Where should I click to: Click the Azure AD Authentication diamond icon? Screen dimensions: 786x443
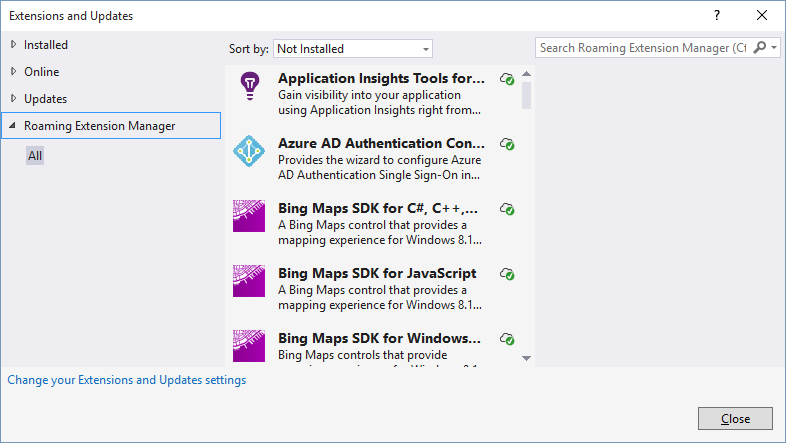click(248, 151)
